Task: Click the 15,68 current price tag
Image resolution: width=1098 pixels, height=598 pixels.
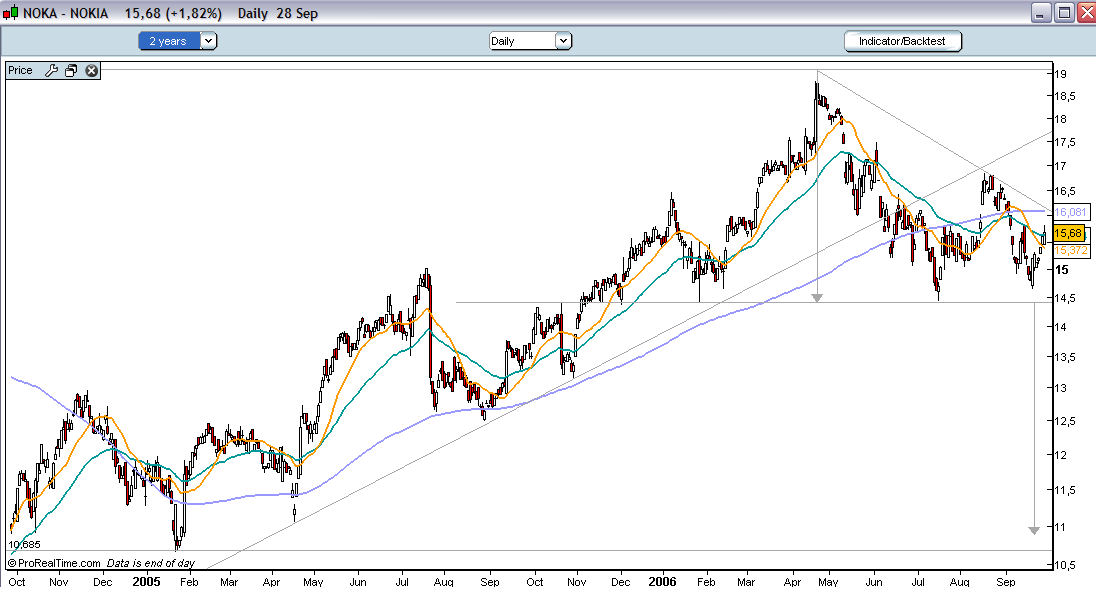Action: (1069, 233)
